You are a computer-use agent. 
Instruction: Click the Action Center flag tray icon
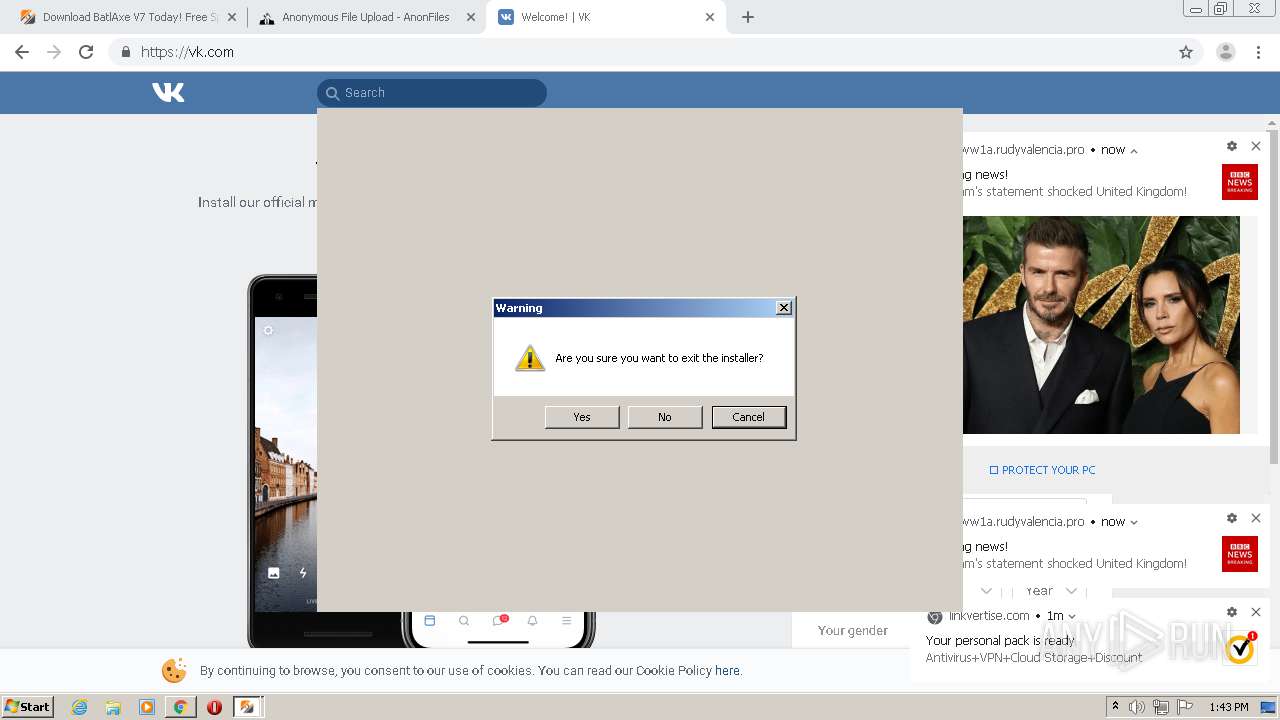(x=1185, y=707)
